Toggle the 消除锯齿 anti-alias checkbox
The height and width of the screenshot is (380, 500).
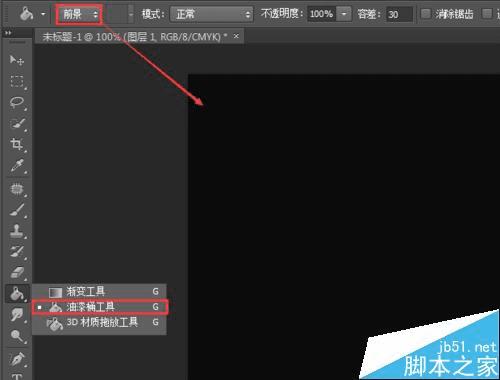tap(425, 14)
